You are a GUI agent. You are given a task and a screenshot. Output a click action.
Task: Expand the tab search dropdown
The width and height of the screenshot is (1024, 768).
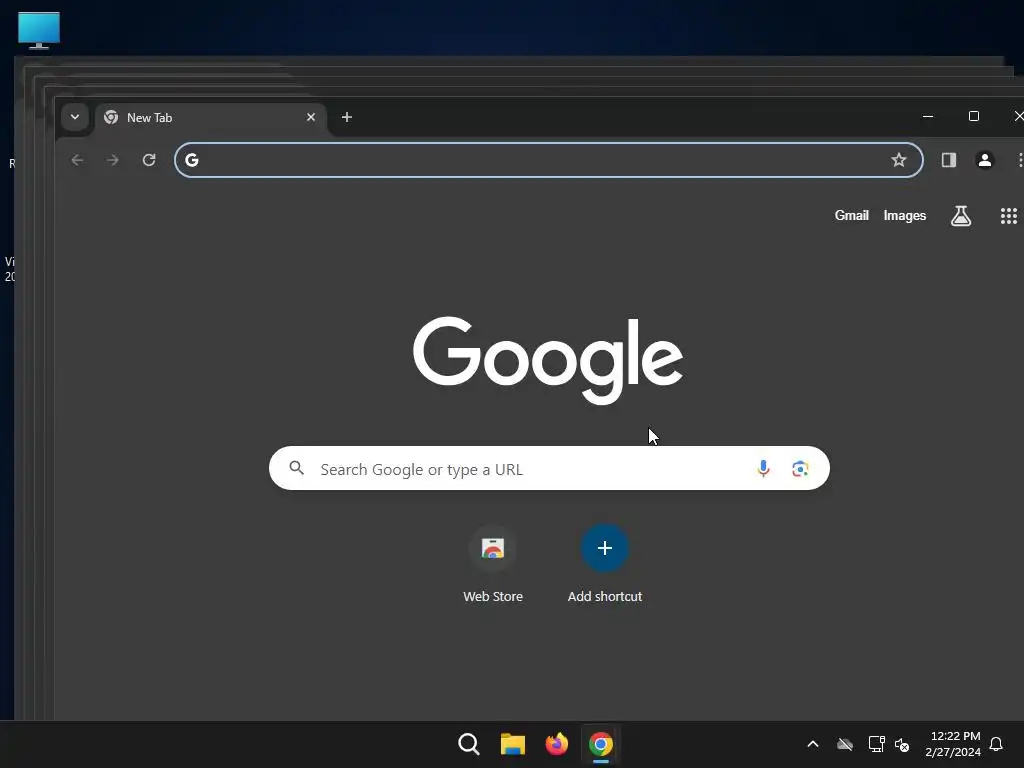75,118
